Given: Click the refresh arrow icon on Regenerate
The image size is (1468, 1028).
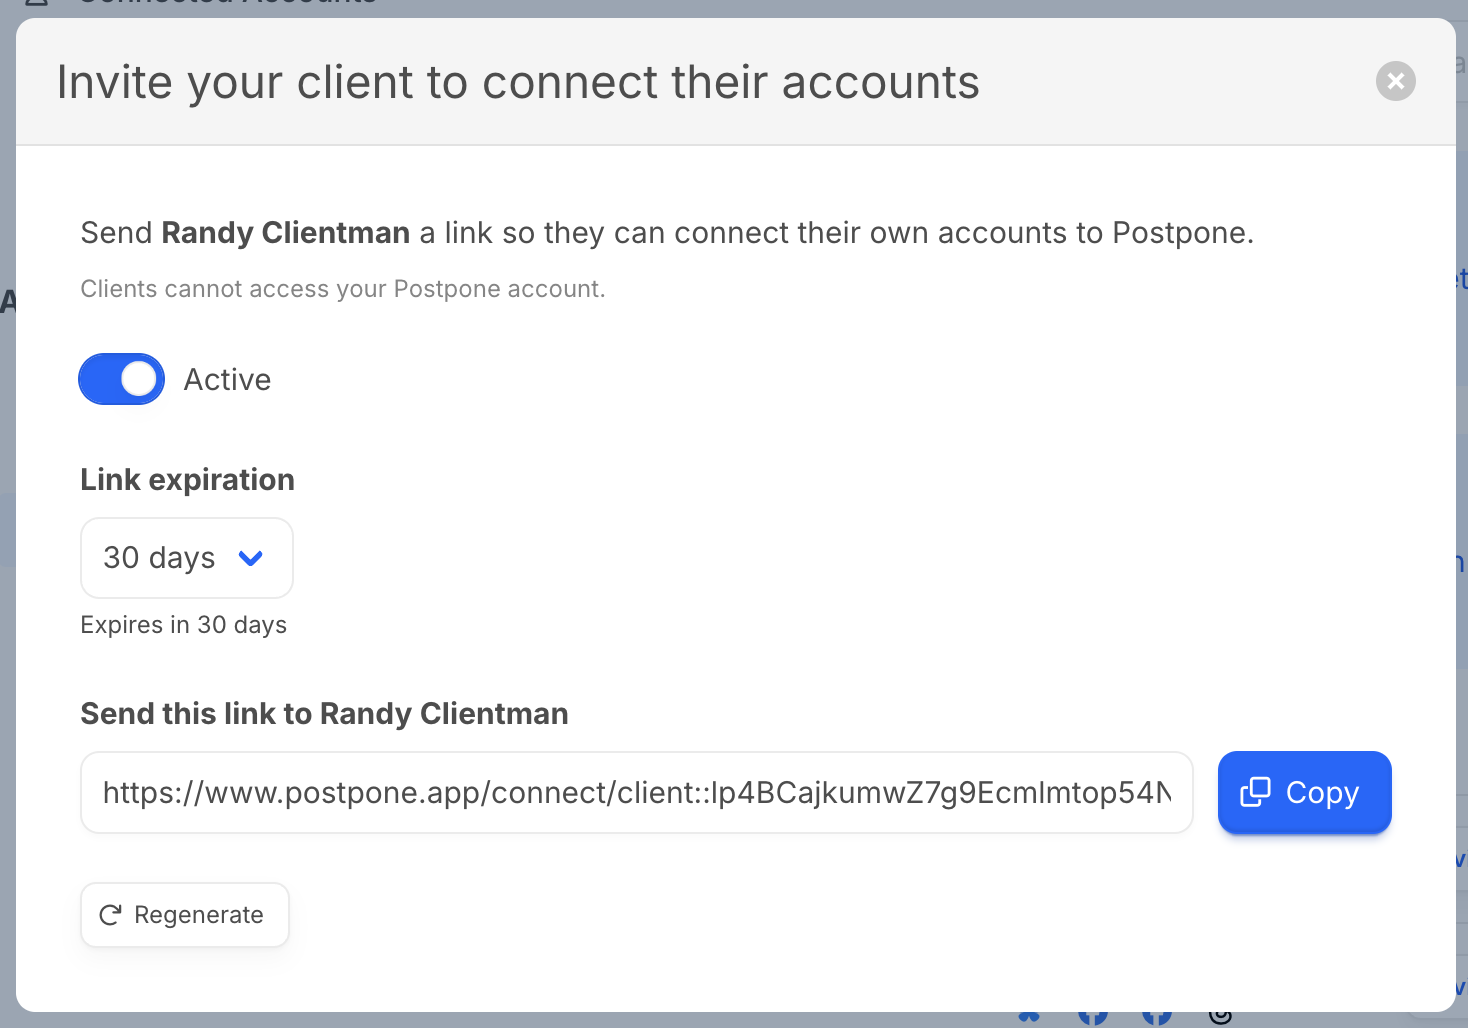Looking at the screenshot, I should pos(109,914).
